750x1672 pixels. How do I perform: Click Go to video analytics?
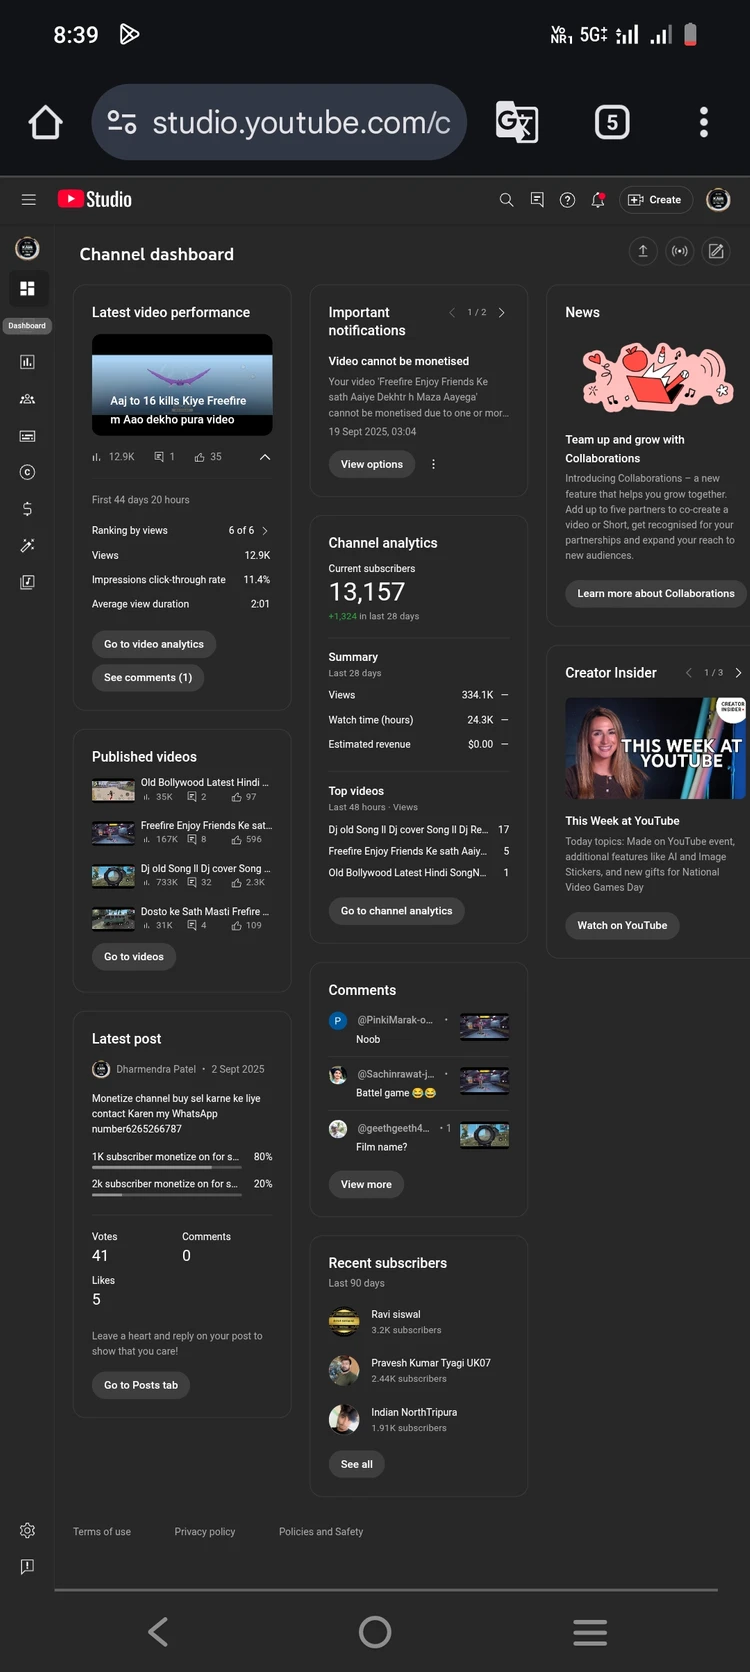click(x=154, y=644)
